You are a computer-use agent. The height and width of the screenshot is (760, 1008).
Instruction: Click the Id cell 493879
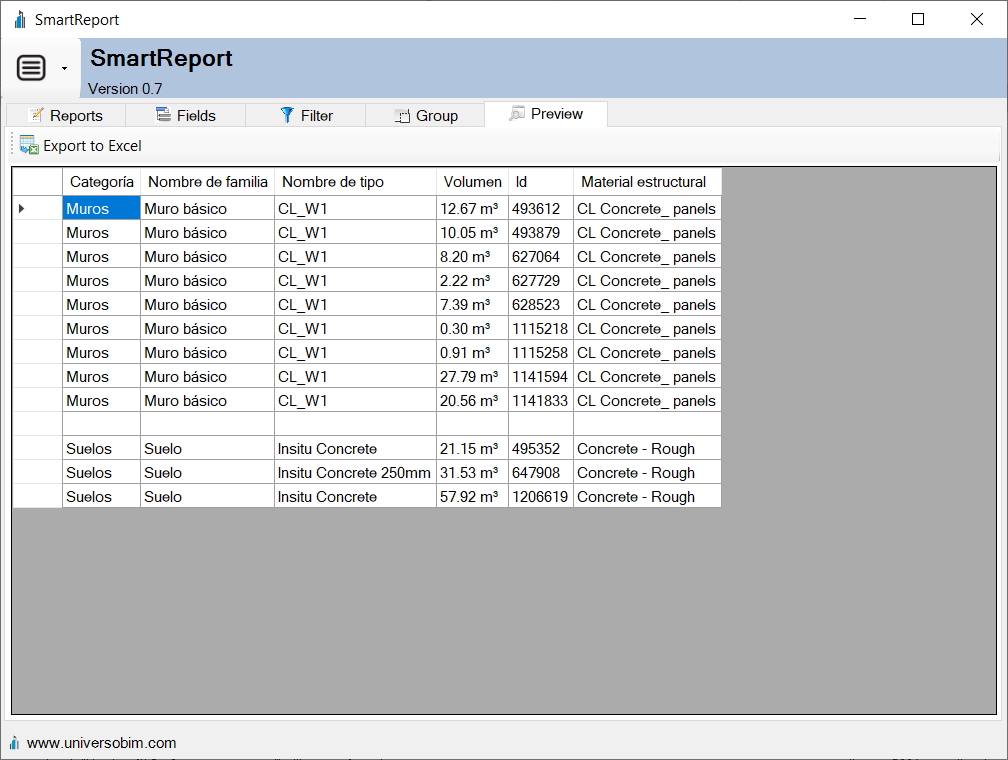pos(541,232)
